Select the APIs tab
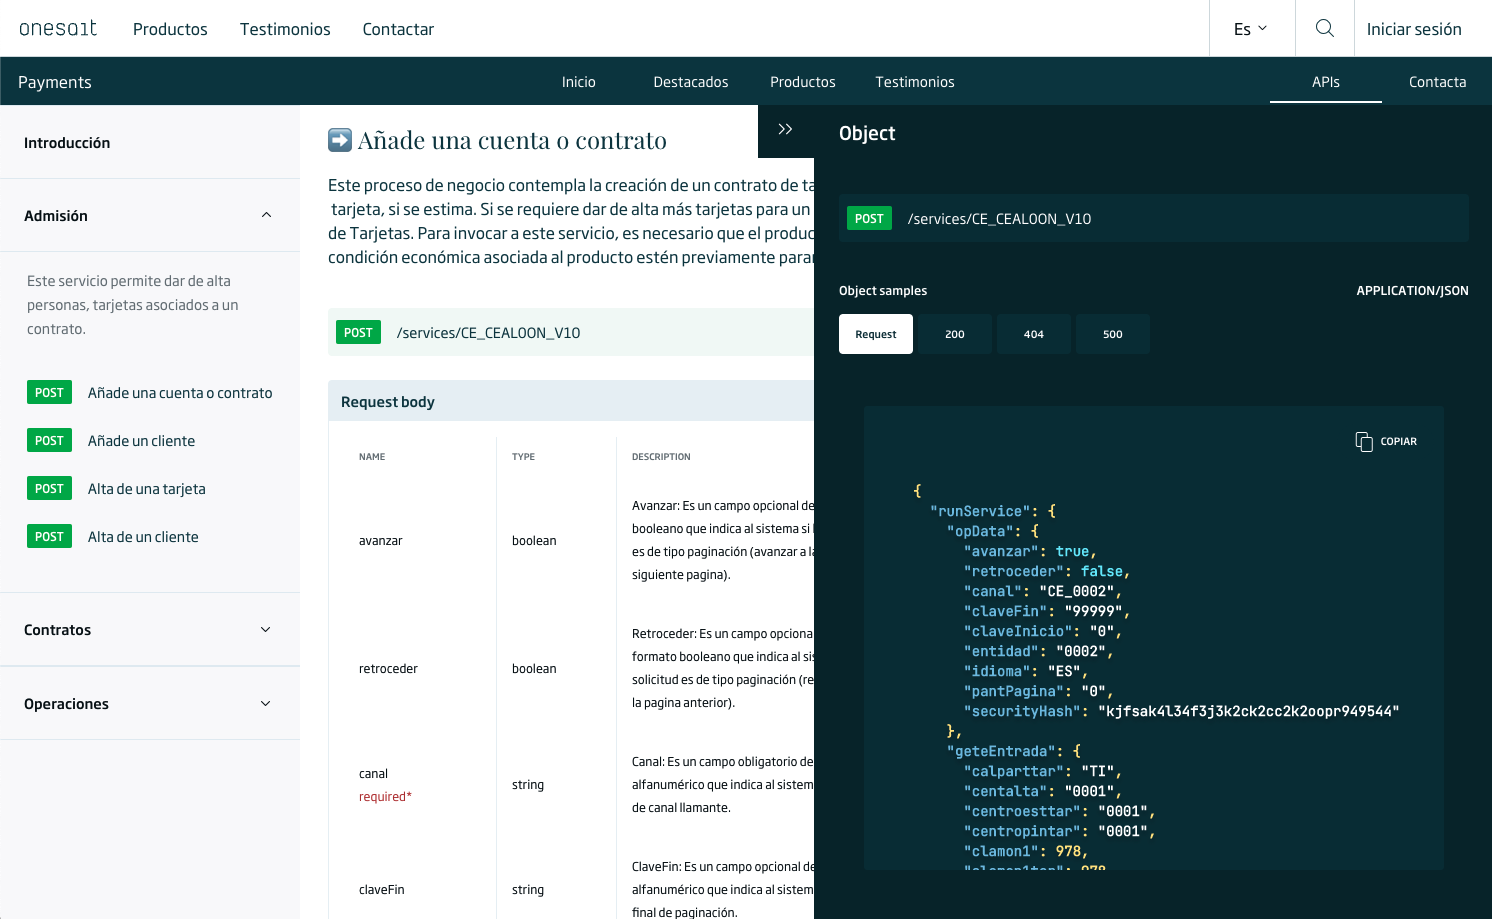 click(x=1326, y=82)
